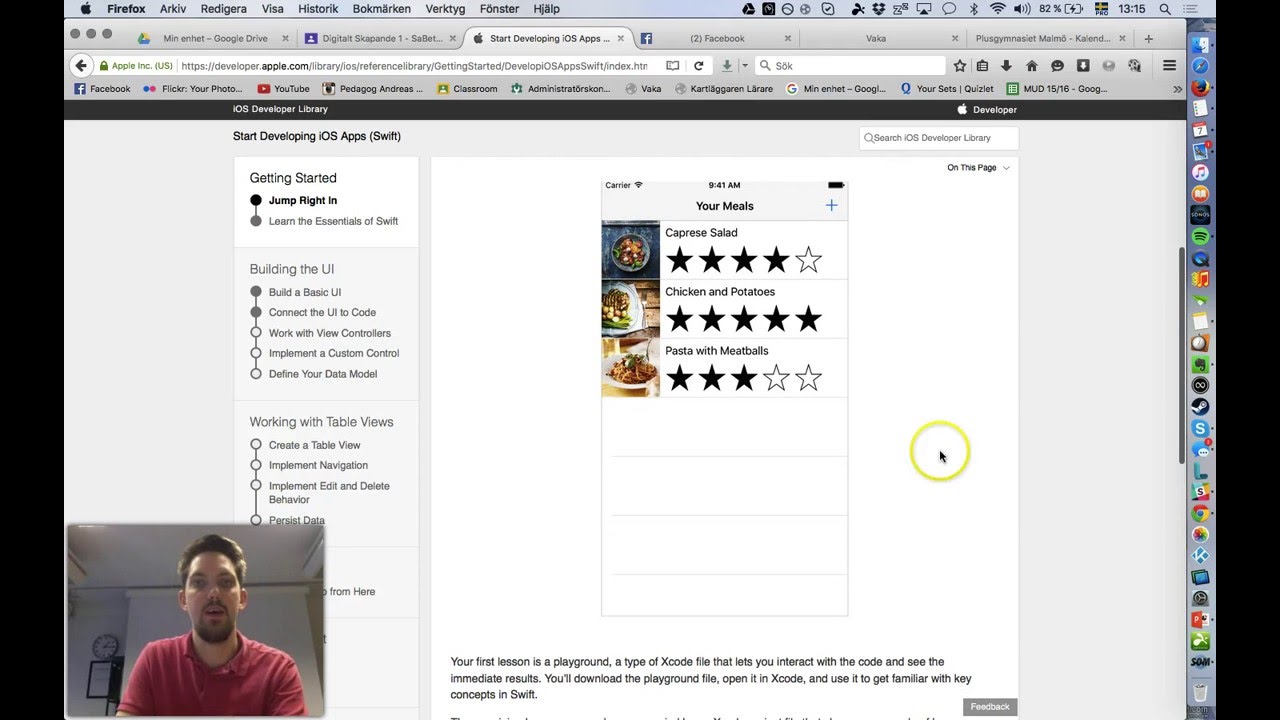Open the Bokmärken menu

[381, 9]
